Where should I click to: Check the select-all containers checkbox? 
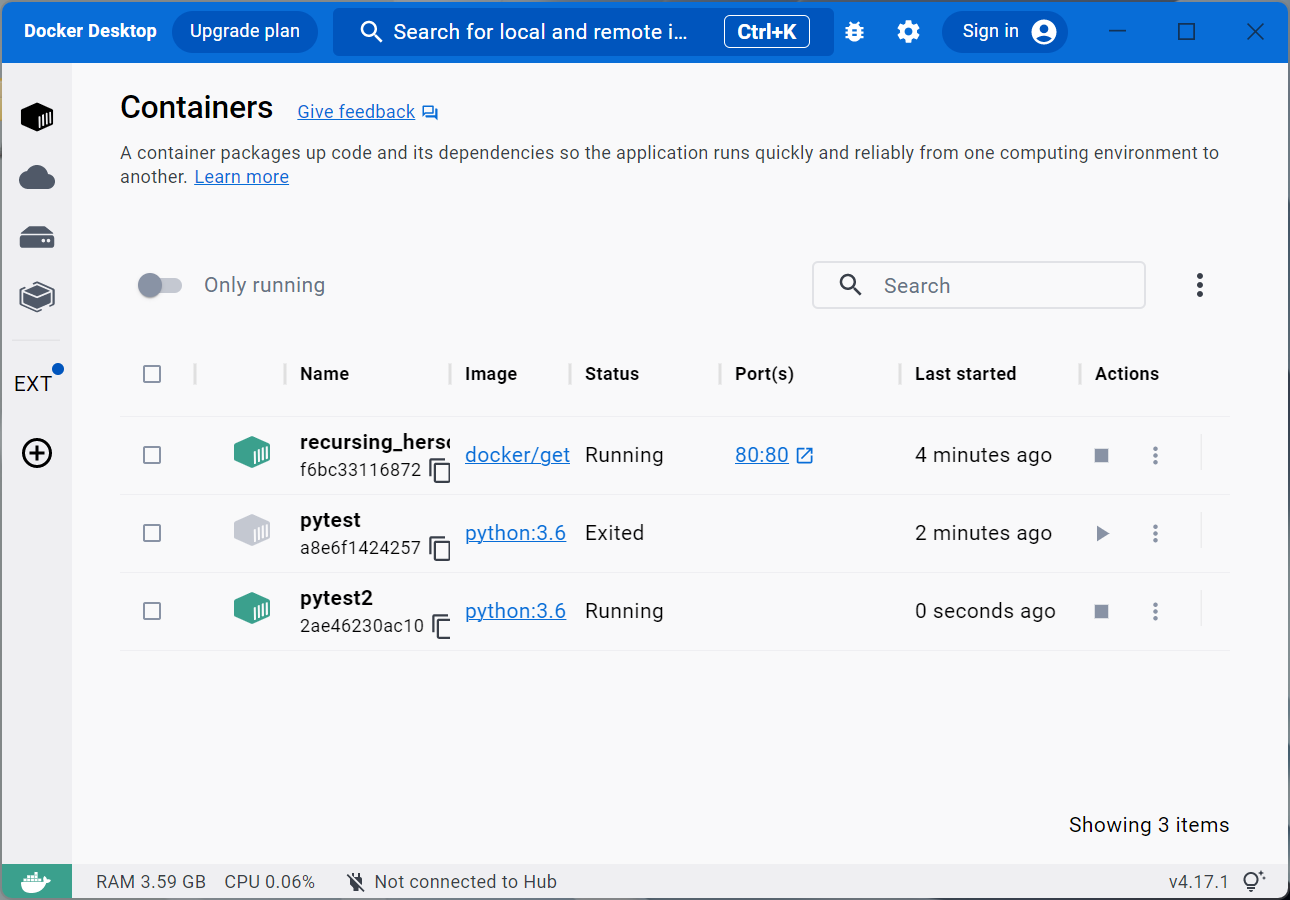(152, 374)
